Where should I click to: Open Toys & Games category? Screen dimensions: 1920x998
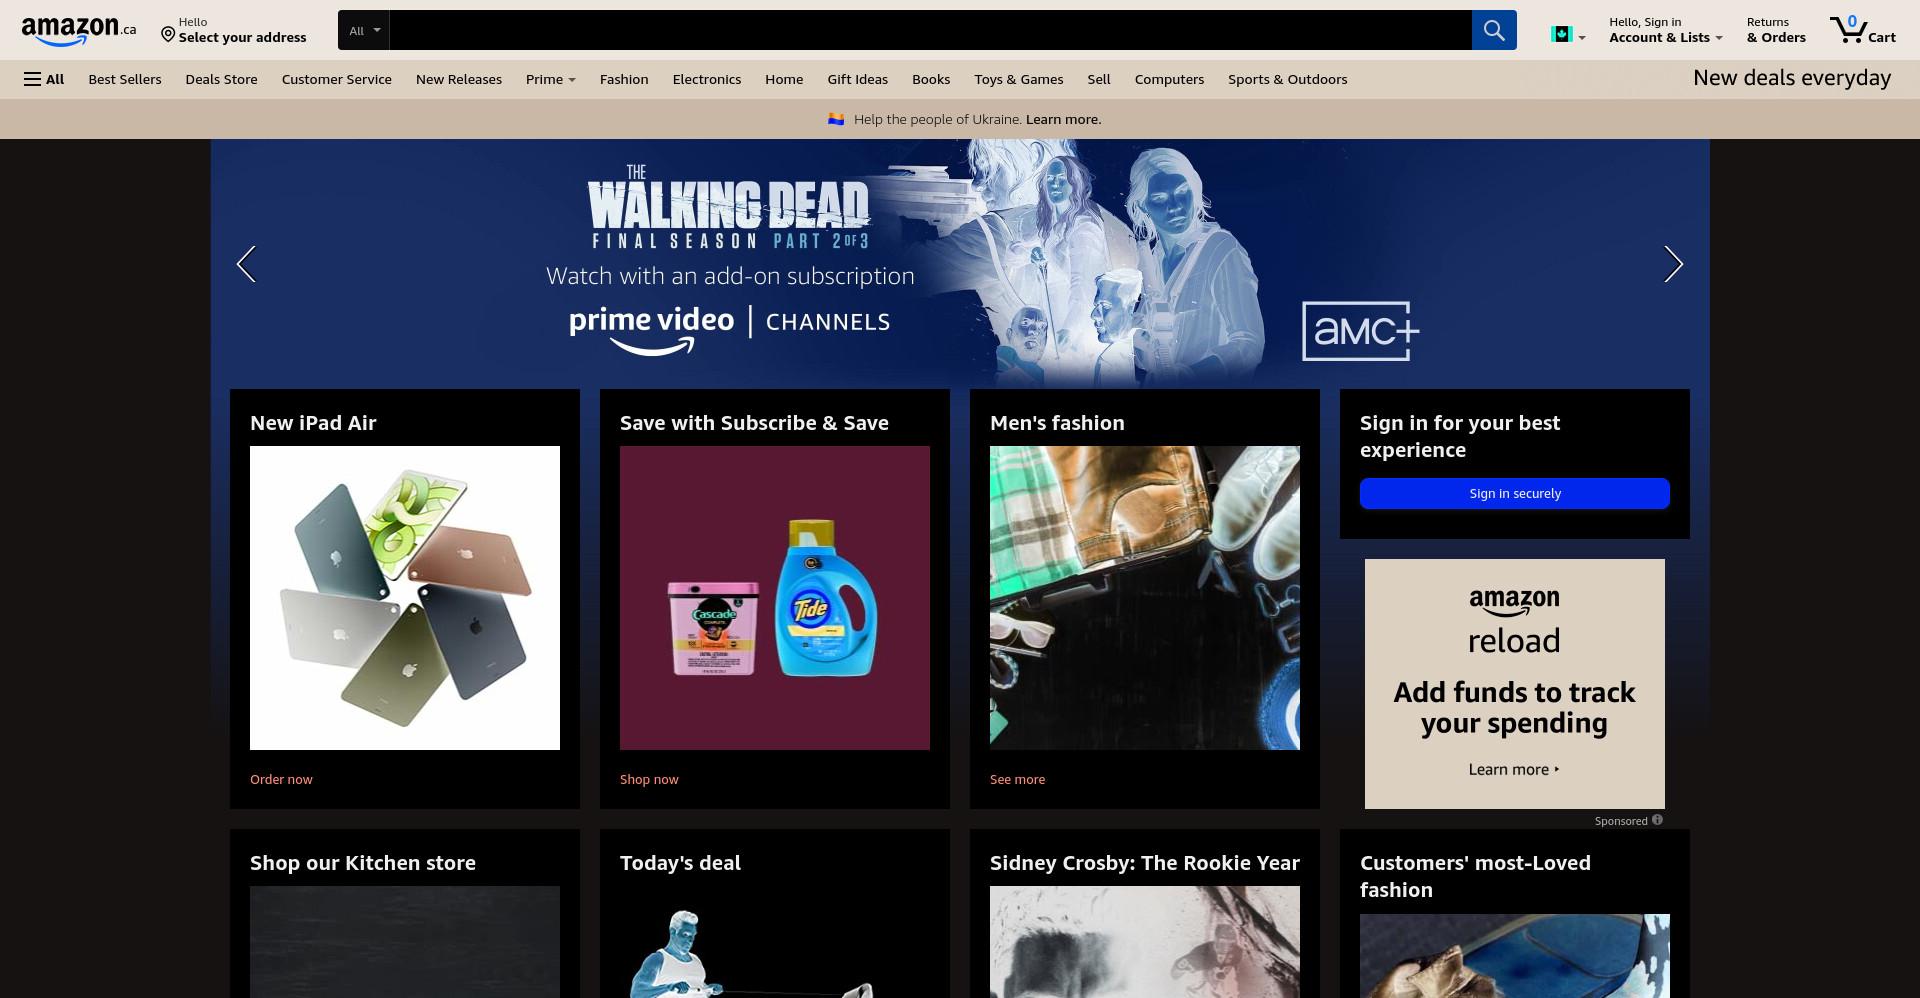click(1019, 79)
